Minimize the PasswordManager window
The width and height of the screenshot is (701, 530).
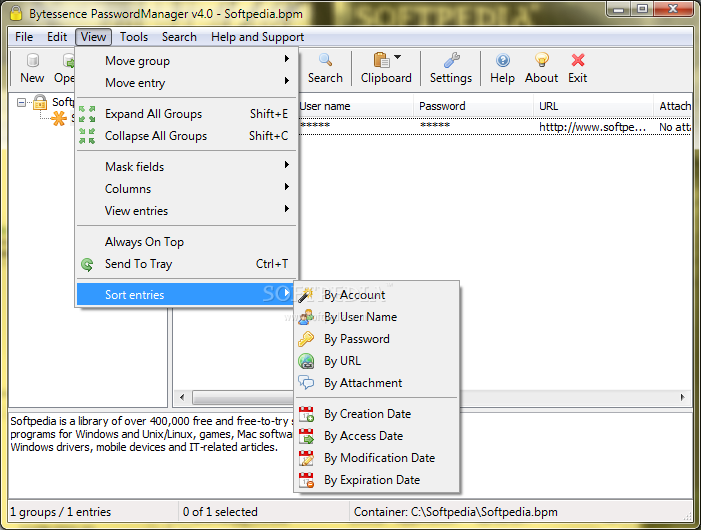pyautogui.click(x=619, y=8)
